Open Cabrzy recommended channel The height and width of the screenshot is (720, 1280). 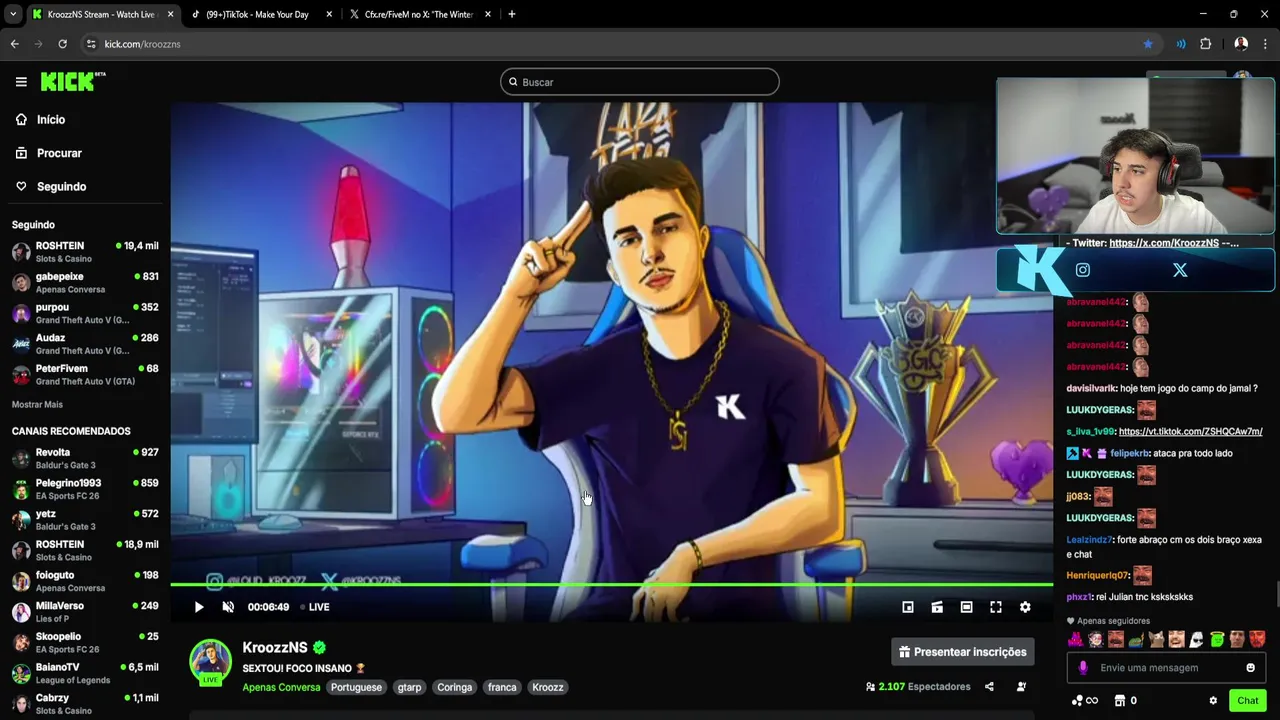[85, 704]
